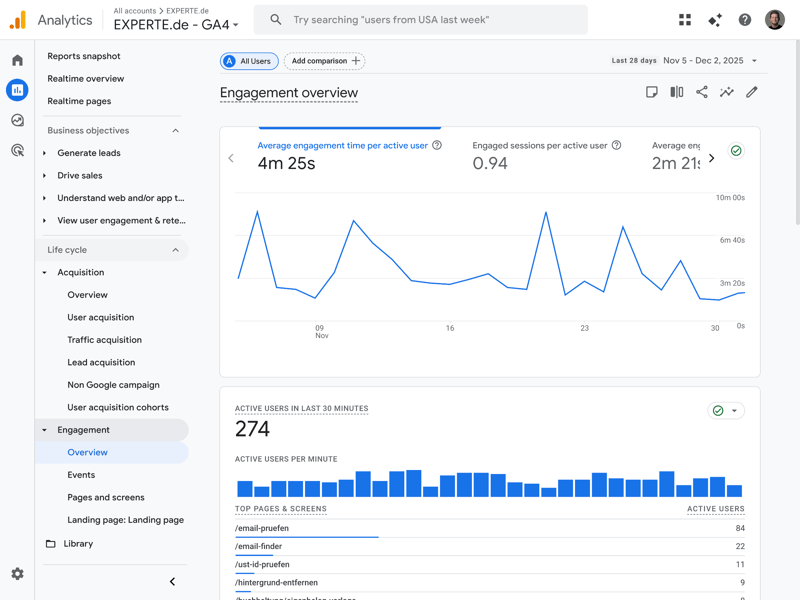Open the Advertising icon in left rail
This screenshot has height=600, width=800.
click(17, 150)
